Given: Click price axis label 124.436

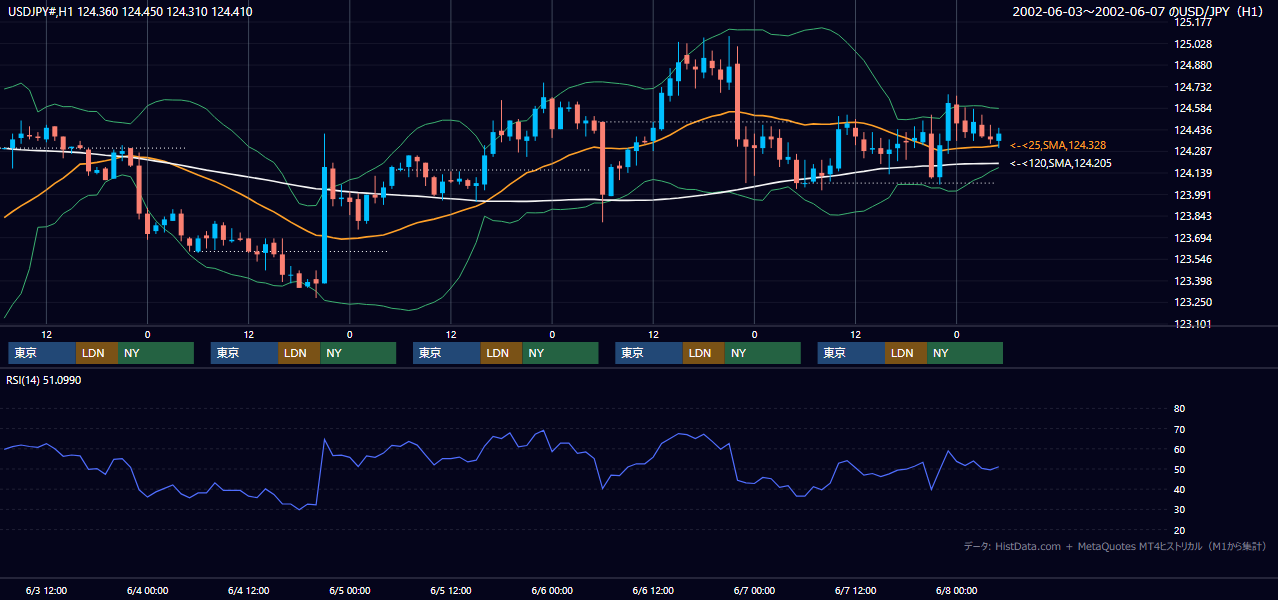Looking at the screenshot, I should pos(1193,130).
